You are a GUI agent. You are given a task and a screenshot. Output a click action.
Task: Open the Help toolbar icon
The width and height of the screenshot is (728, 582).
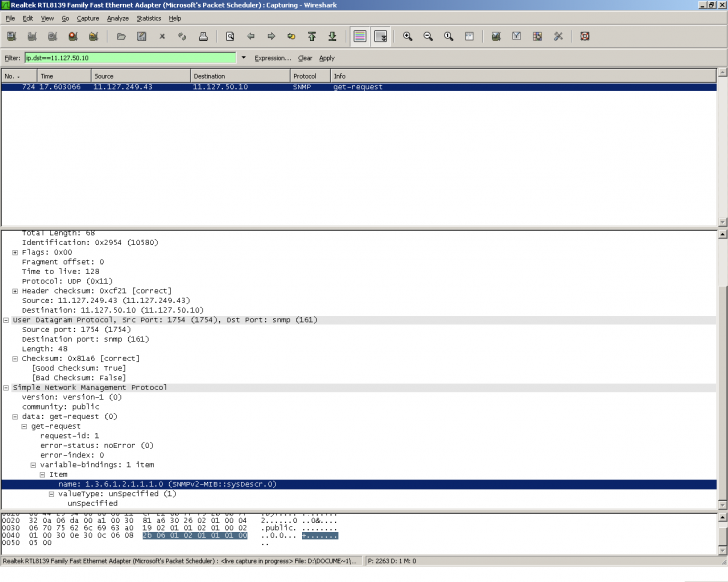[585, 37]
